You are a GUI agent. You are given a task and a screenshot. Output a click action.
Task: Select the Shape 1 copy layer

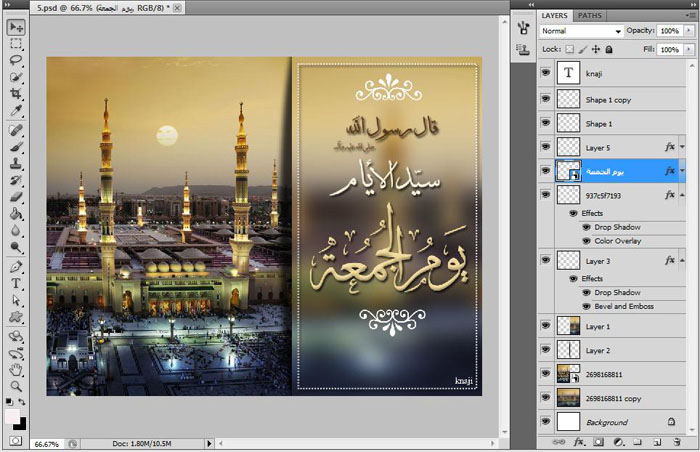610,100
